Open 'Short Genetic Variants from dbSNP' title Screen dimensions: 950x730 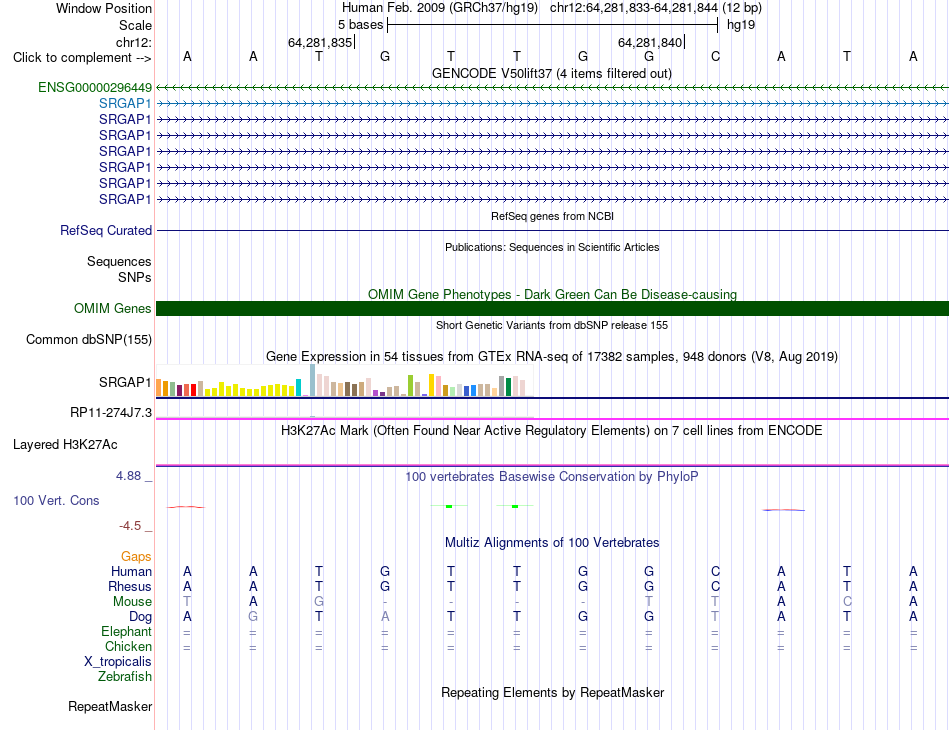(552, 325)
